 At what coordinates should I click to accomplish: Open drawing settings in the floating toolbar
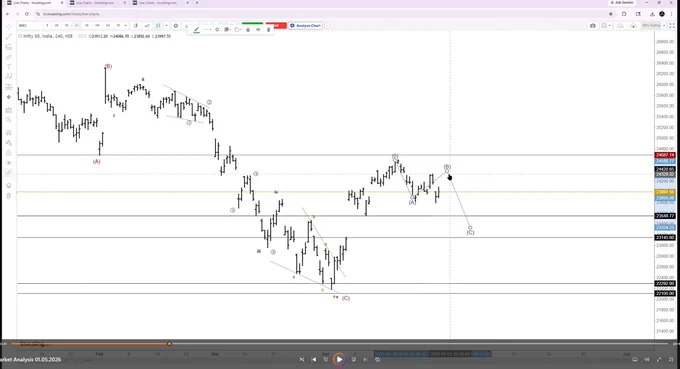click(x=217, y=29)
